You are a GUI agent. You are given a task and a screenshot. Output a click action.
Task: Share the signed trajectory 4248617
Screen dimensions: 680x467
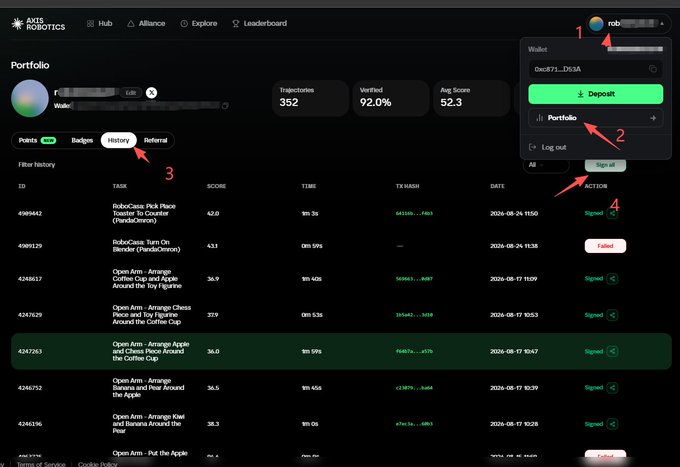[612, 279]
